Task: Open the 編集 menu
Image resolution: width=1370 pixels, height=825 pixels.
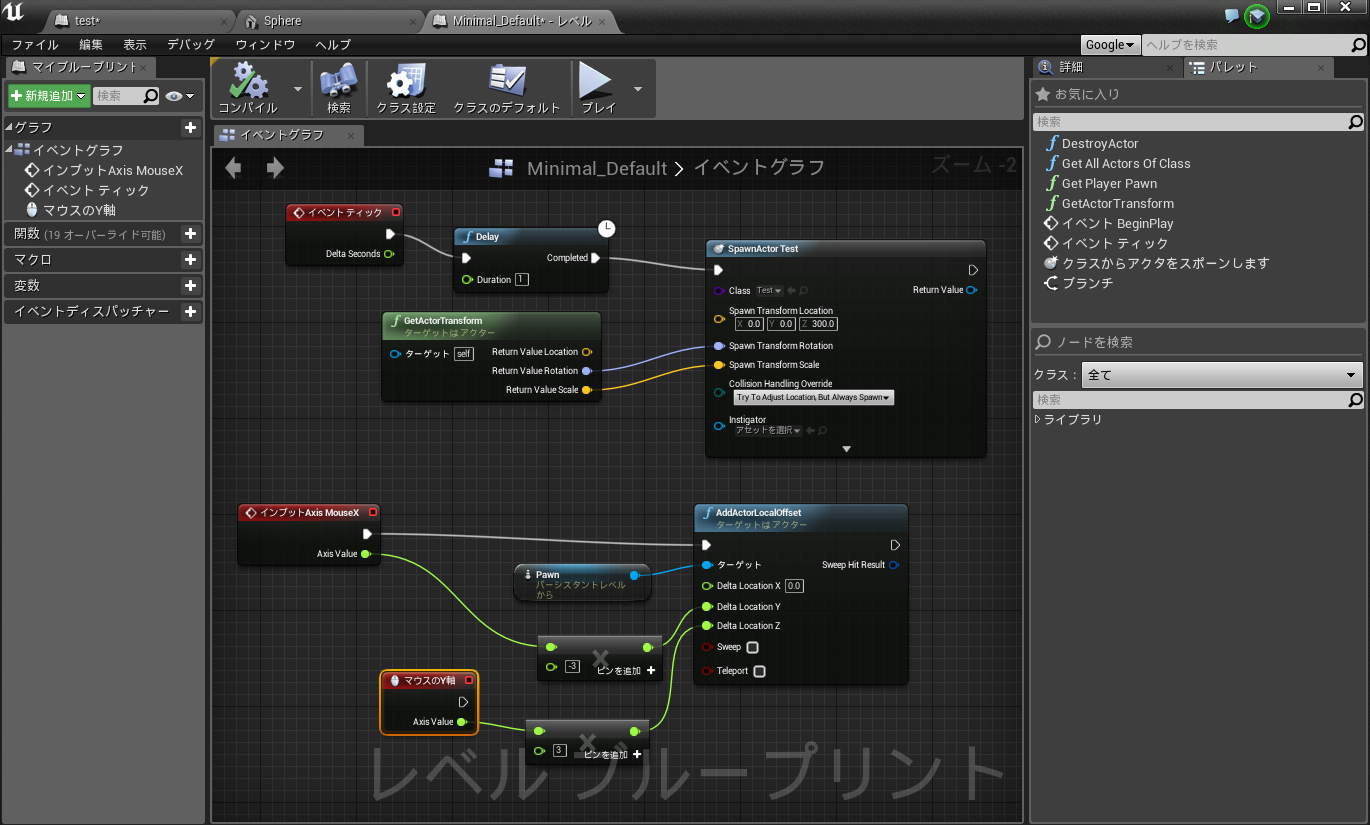Action: (91, 45)
